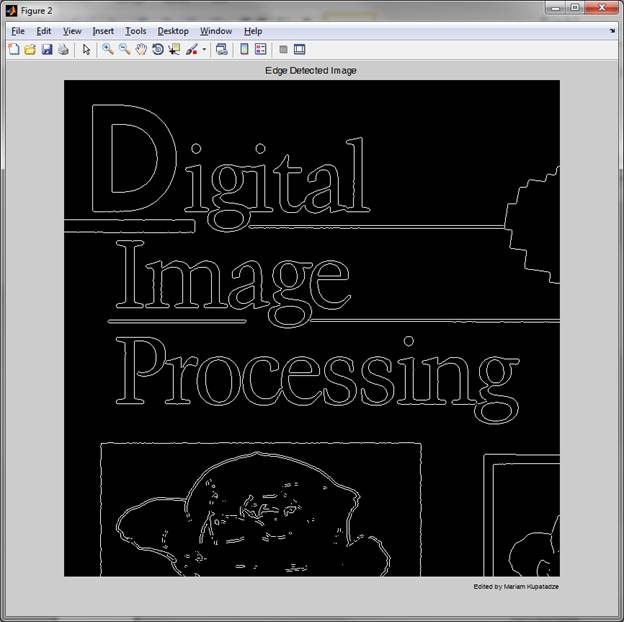This screenshot has width=624, height=622.
Task: Click the Hide Plot Tools button
Action: pos(283,49)
